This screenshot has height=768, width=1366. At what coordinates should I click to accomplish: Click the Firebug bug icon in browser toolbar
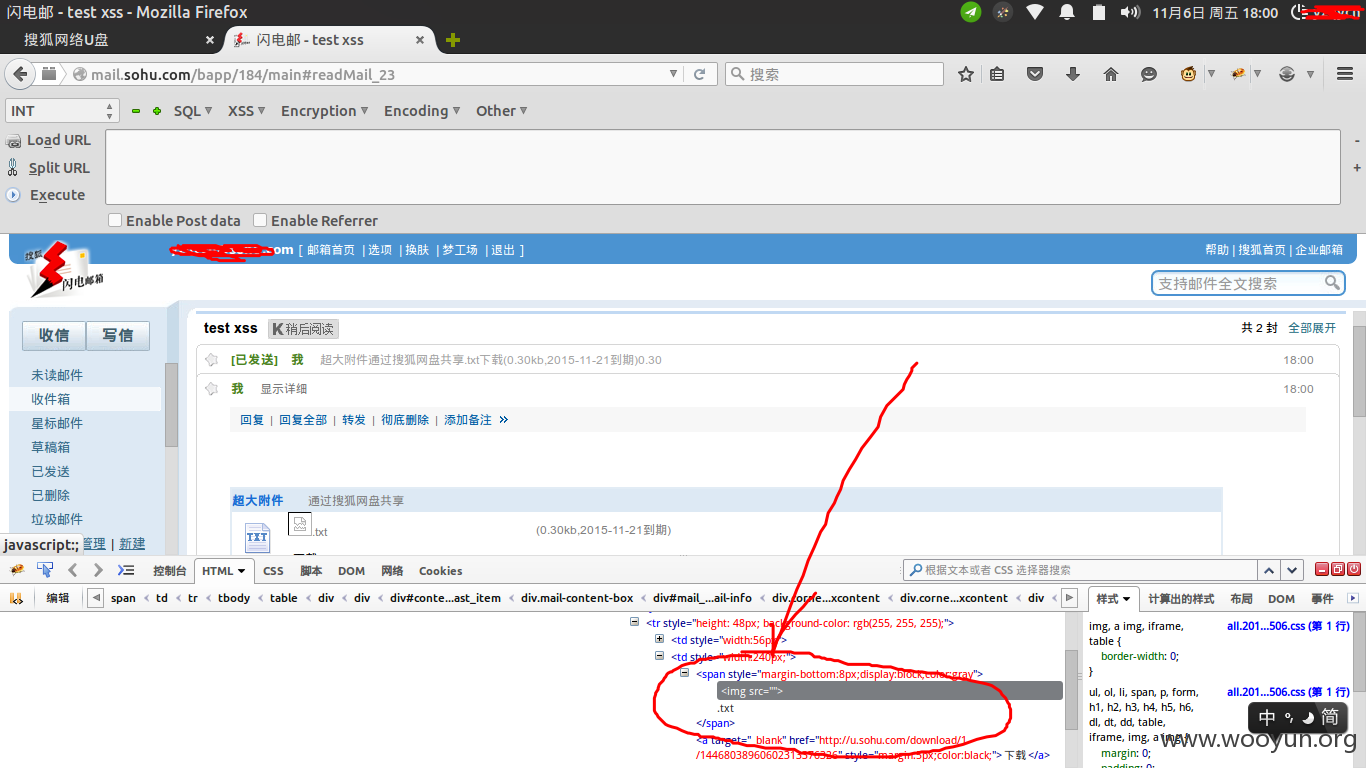click(1238, 74)
